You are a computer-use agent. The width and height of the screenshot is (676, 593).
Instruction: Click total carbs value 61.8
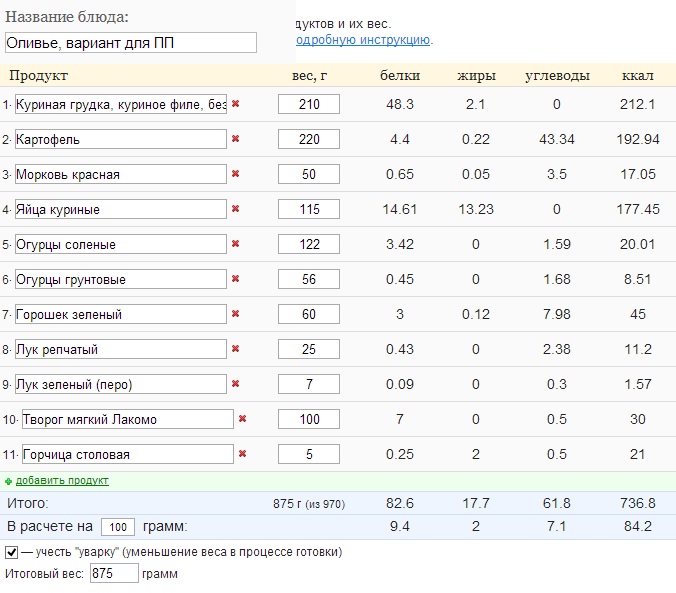pos(557,503)
